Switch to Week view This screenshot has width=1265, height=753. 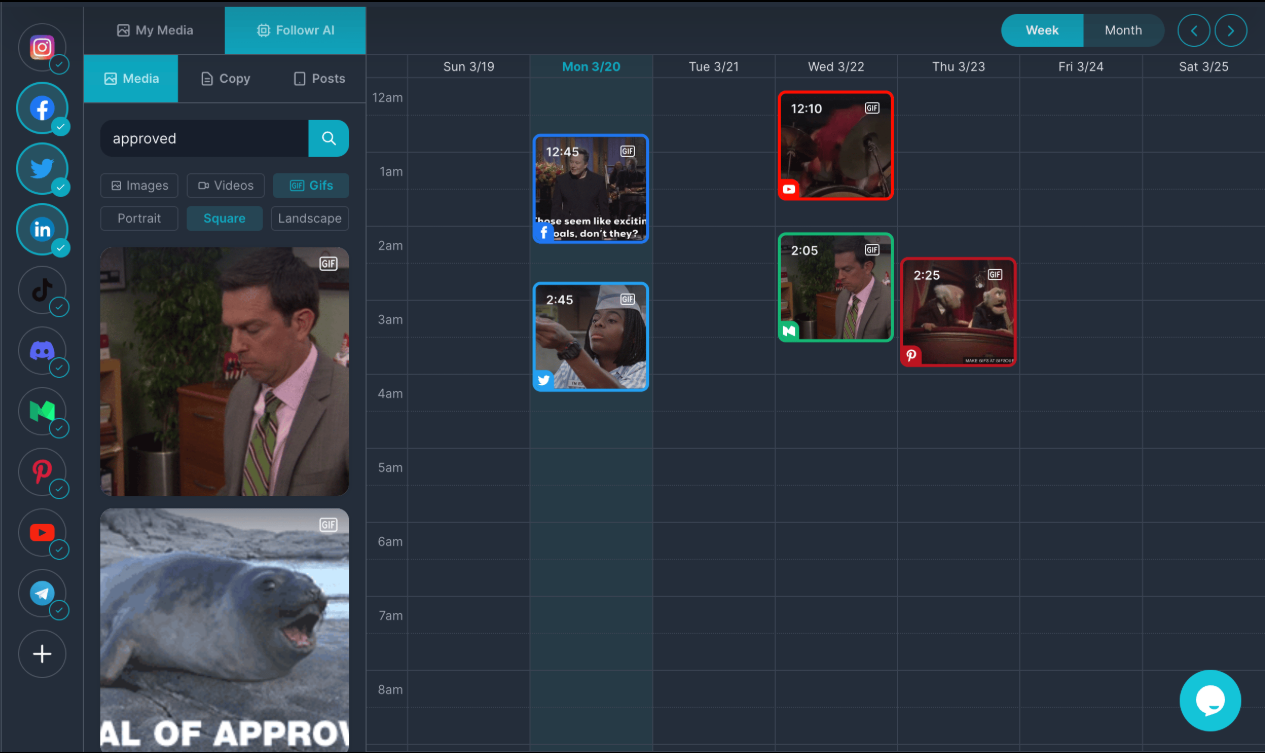point(1042,30)
